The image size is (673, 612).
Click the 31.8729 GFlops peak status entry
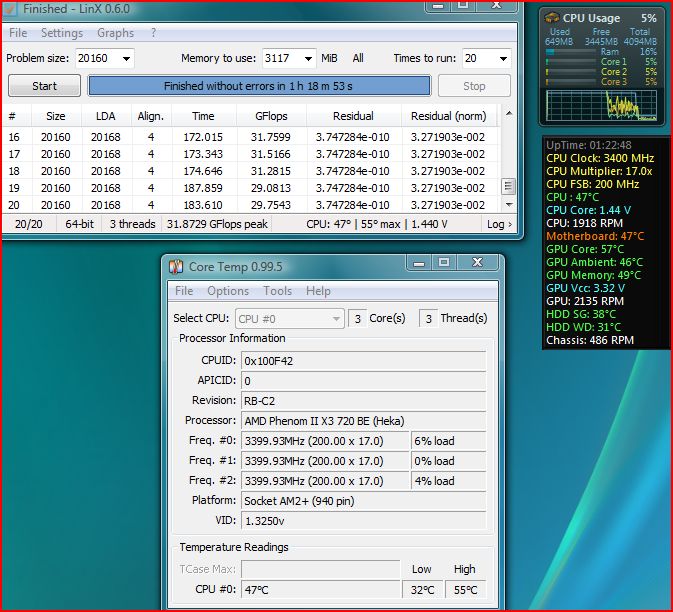(x=217, y=224)
